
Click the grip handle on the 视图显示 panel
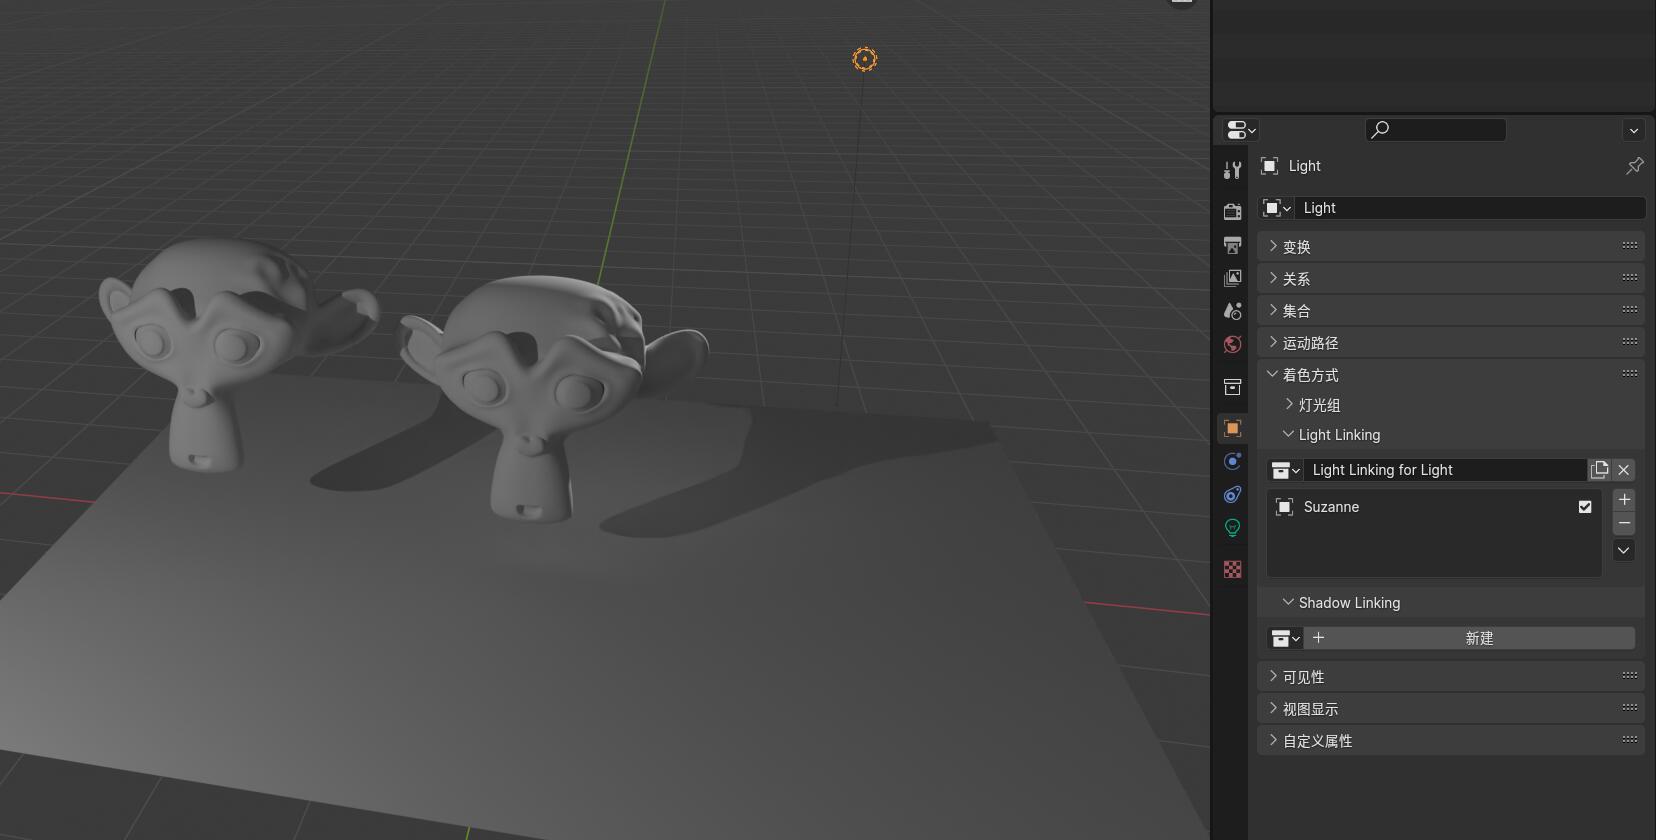pyautogui.click(x=1630, y=707)
